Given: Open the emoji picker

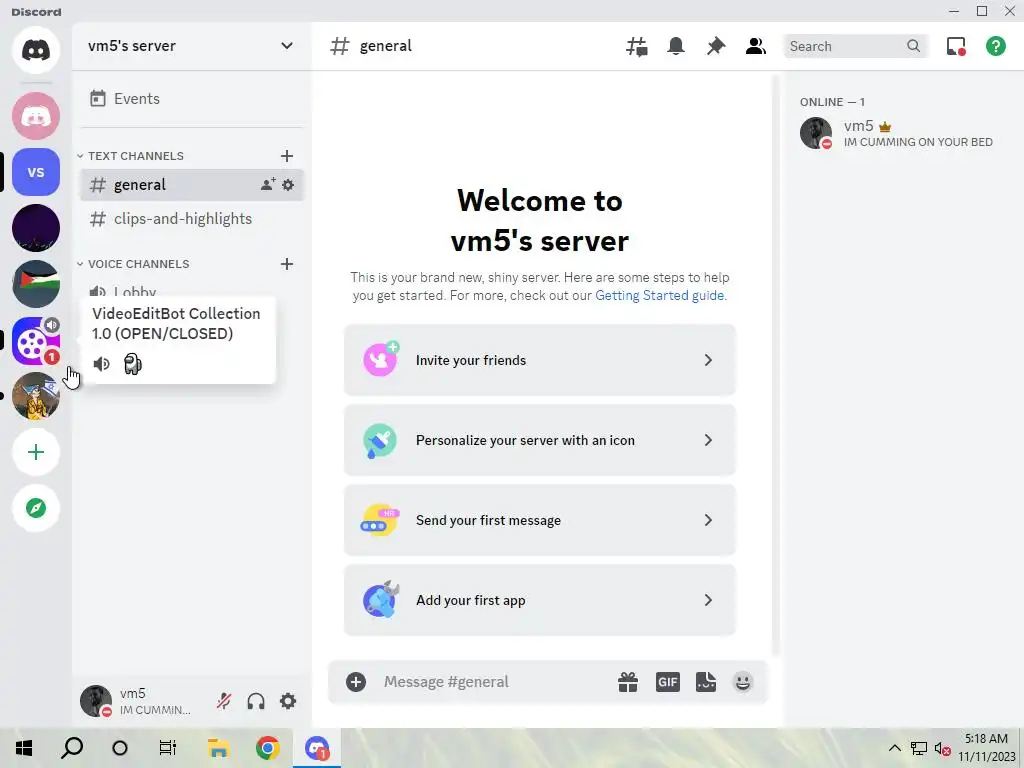Looking at the screenshot, I should (x=743, y=682).
